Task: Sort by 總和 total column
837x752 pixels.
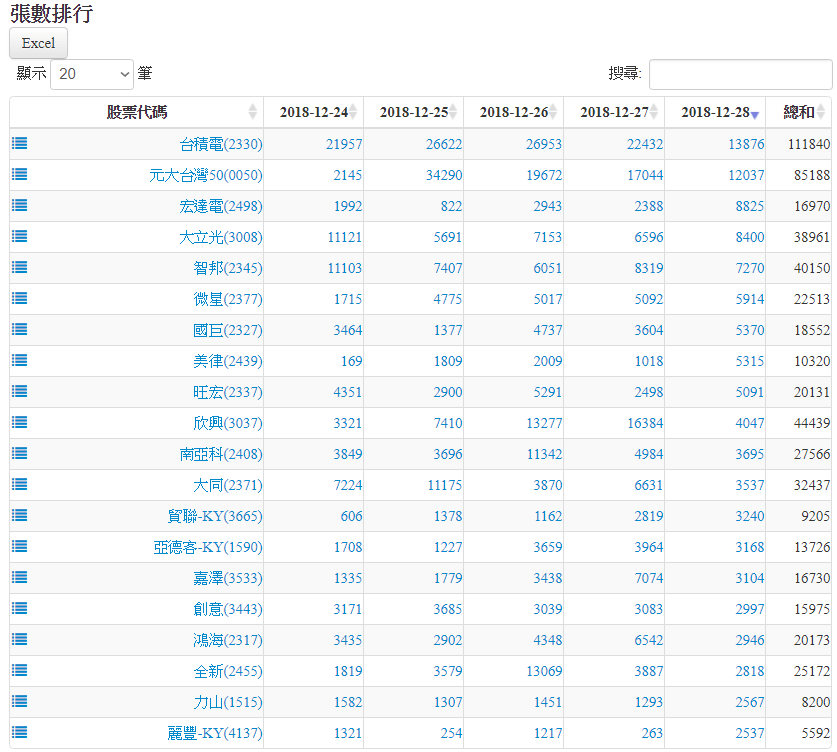Action: tap(799, 112)
